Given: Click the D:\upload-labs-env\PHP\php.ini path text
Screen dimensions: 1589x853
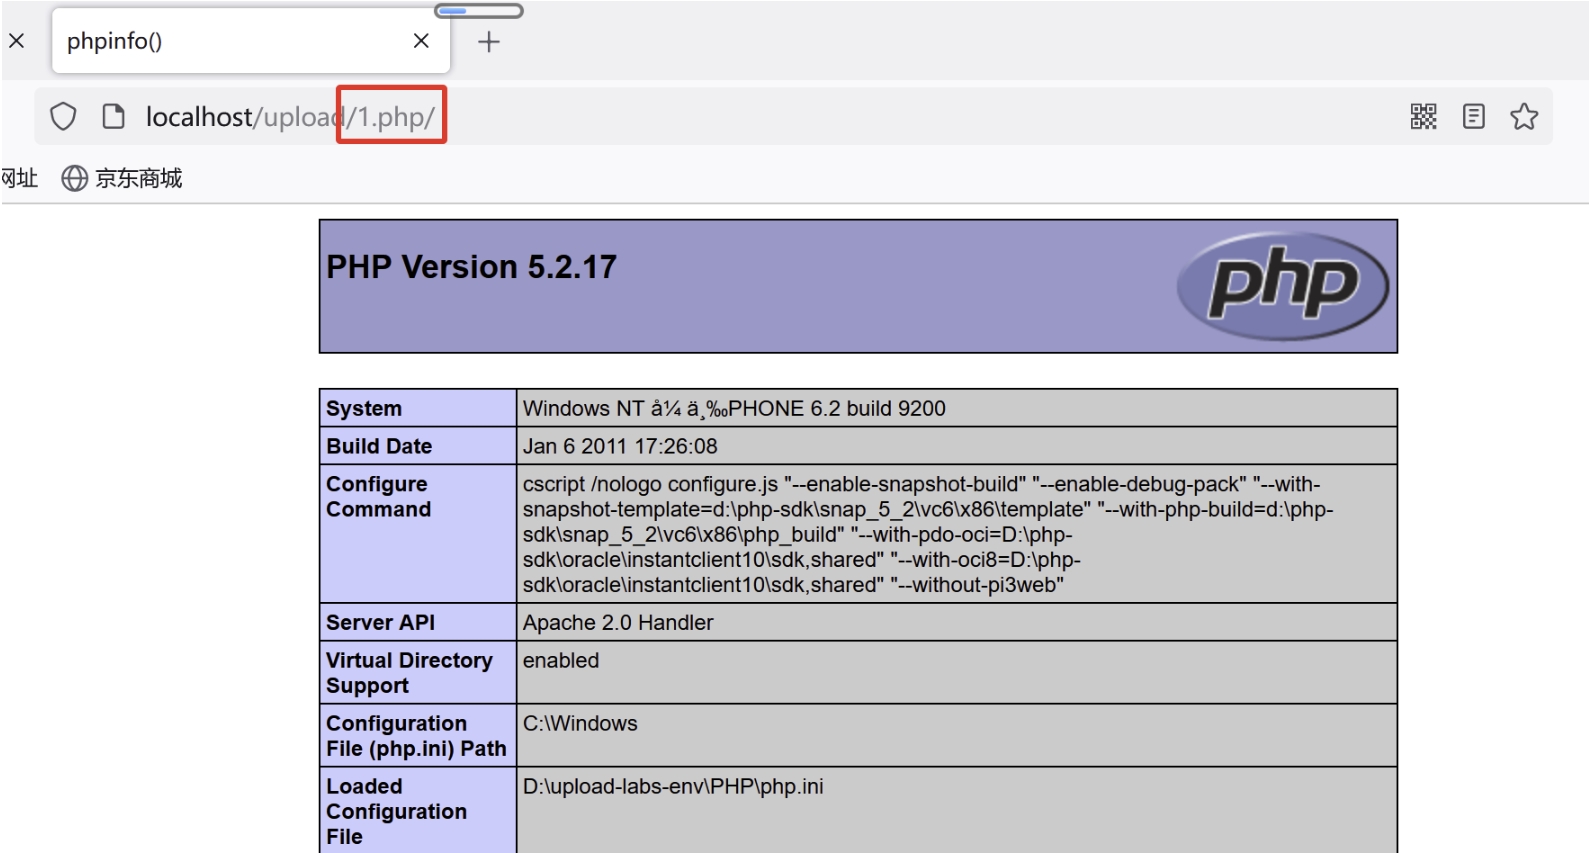Looking at the screenshot, I should (673, 786).
